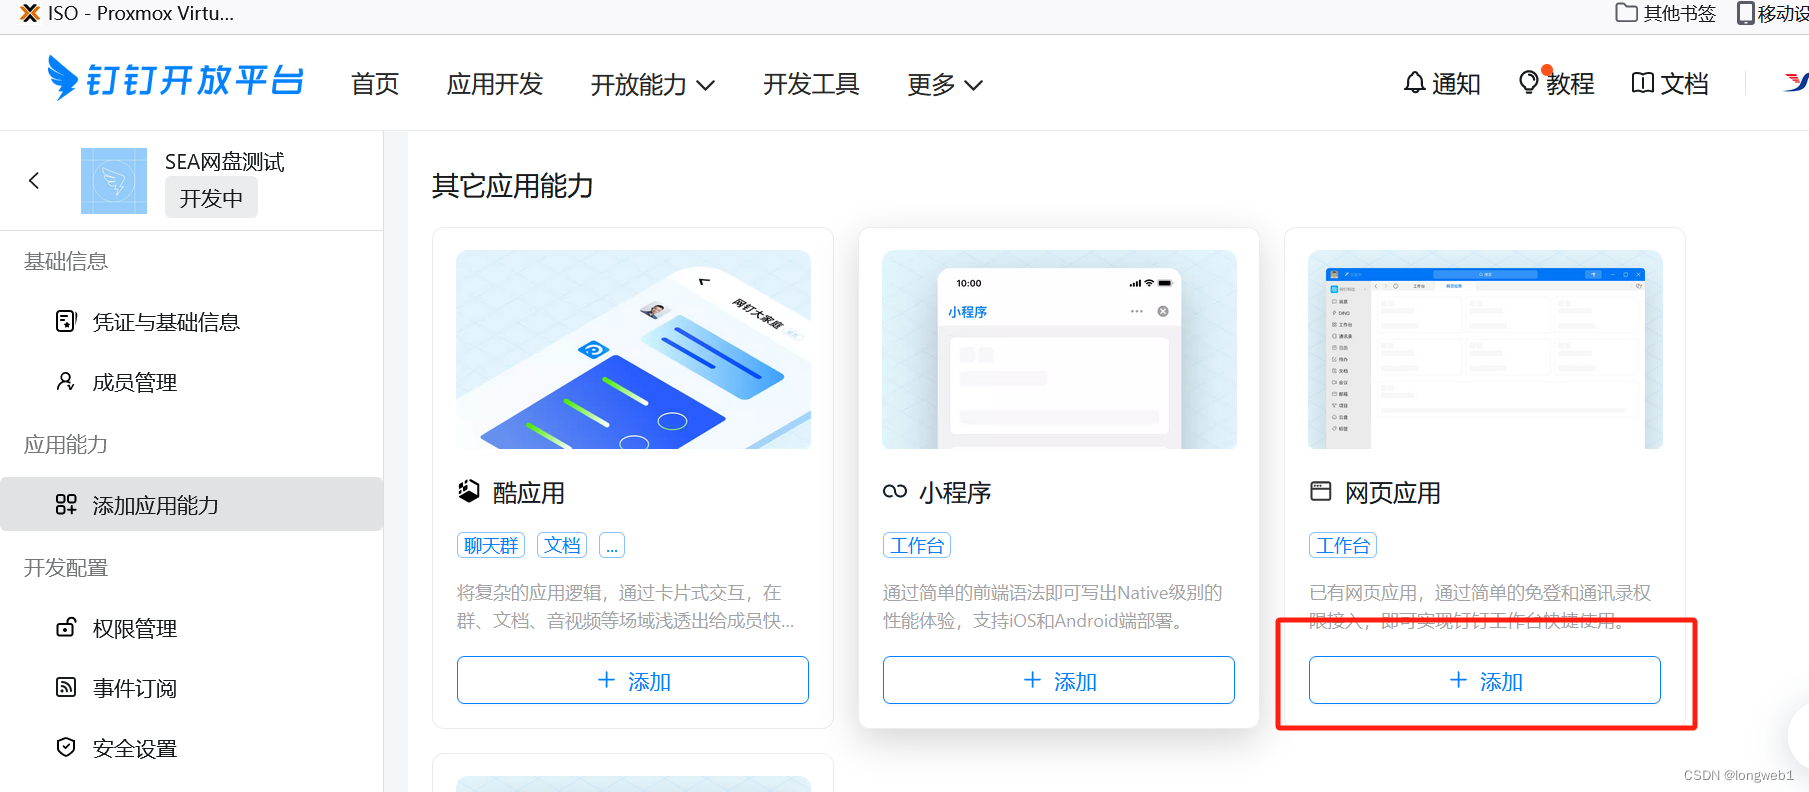Click the 文档 tag on 酷应用
1809x792 pixels.
[x=563, y=545]
